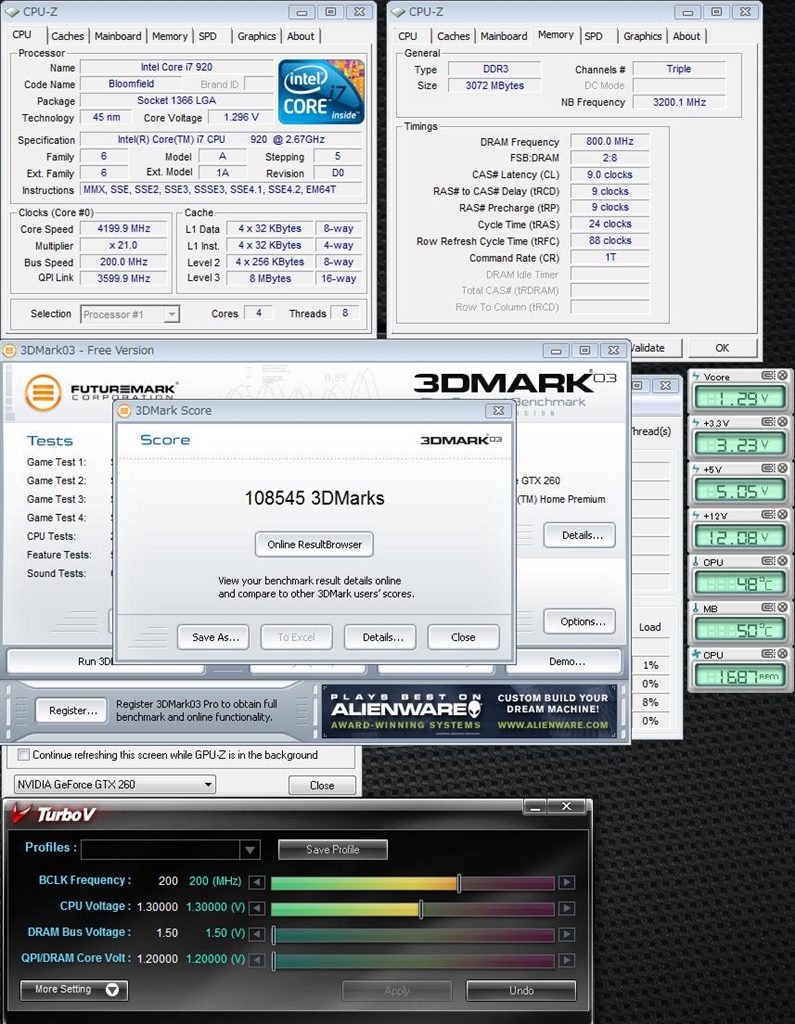Minimize the TurboV window

tap(535, 808)
